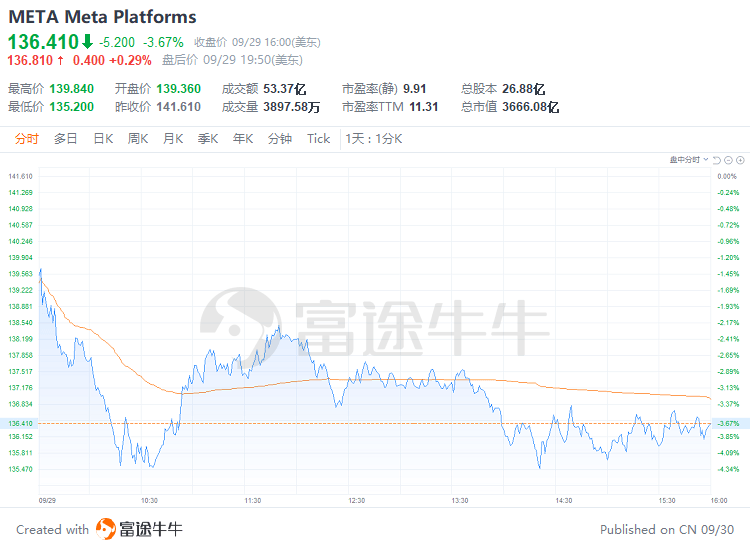
Task: Click the 开盘价 139.360 value
Action: [178, 89]
